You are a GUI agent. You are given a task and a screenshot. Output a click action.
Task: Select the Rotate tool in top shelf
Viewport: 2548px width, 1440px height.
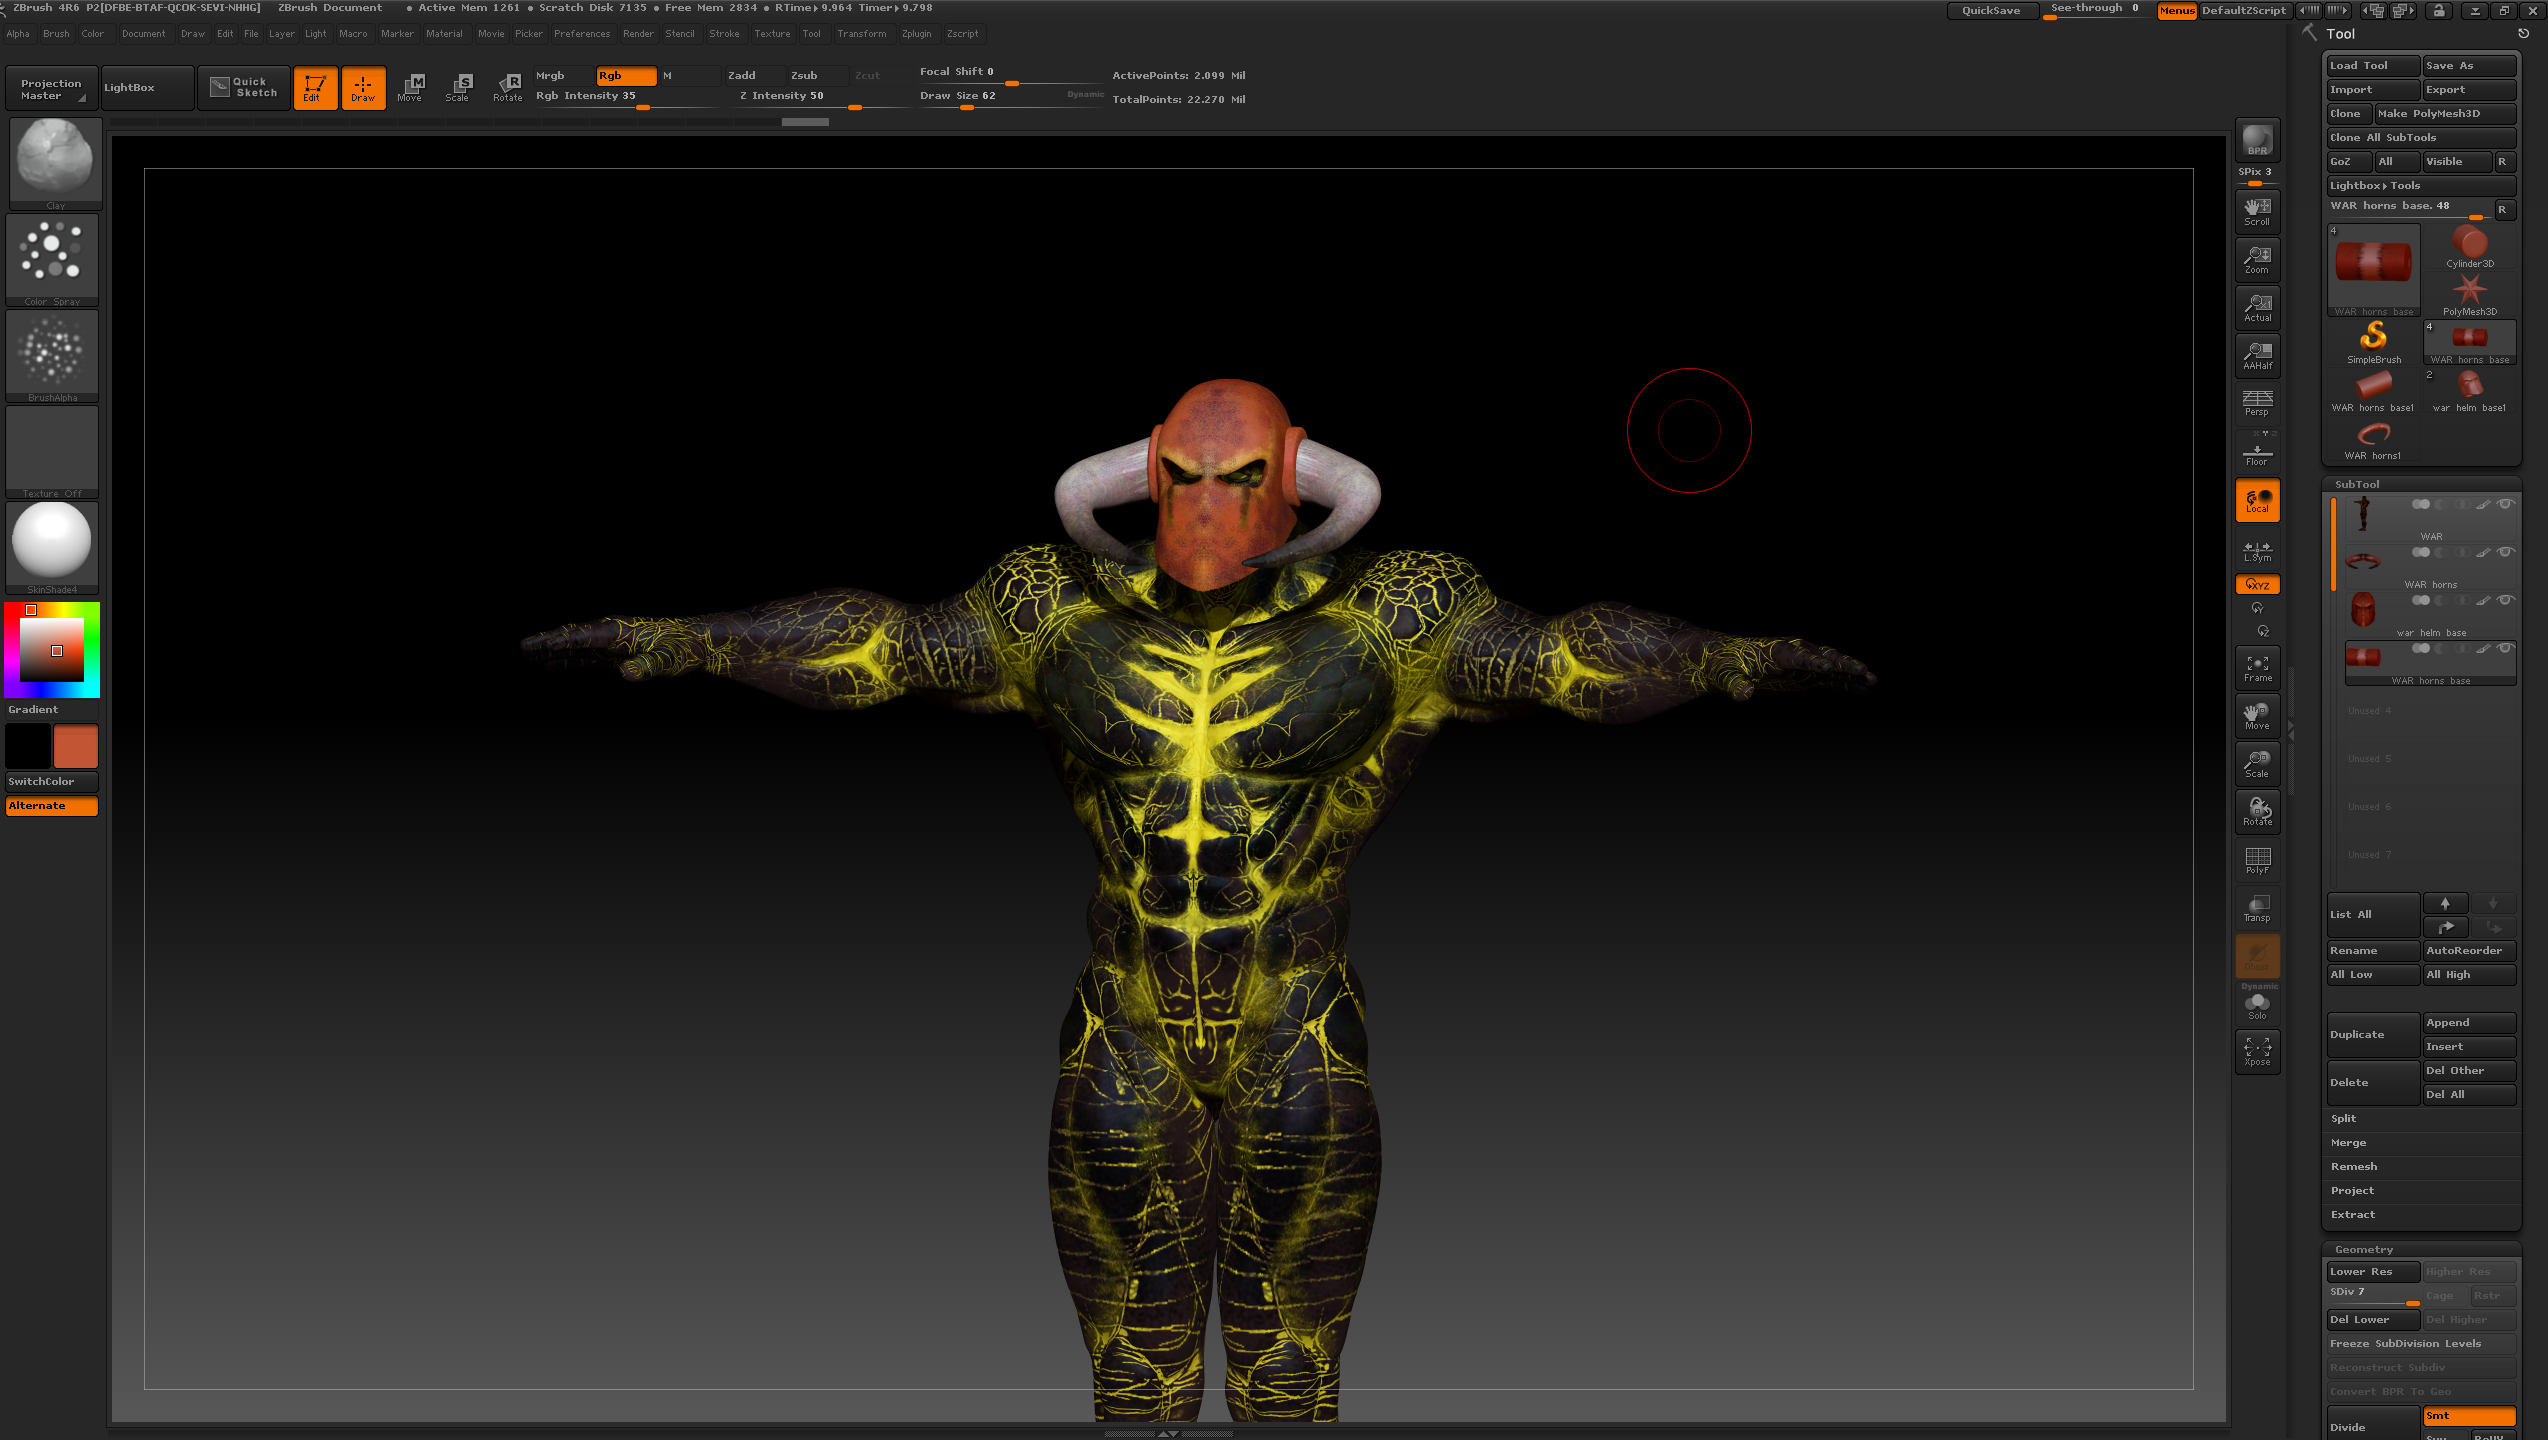[508, 87]
